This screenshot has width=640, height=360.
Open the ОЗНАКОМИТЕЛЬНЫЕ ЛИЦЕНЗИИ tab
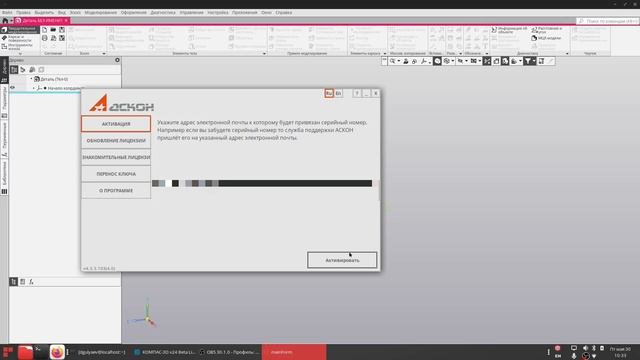click(x=116, y=157)
